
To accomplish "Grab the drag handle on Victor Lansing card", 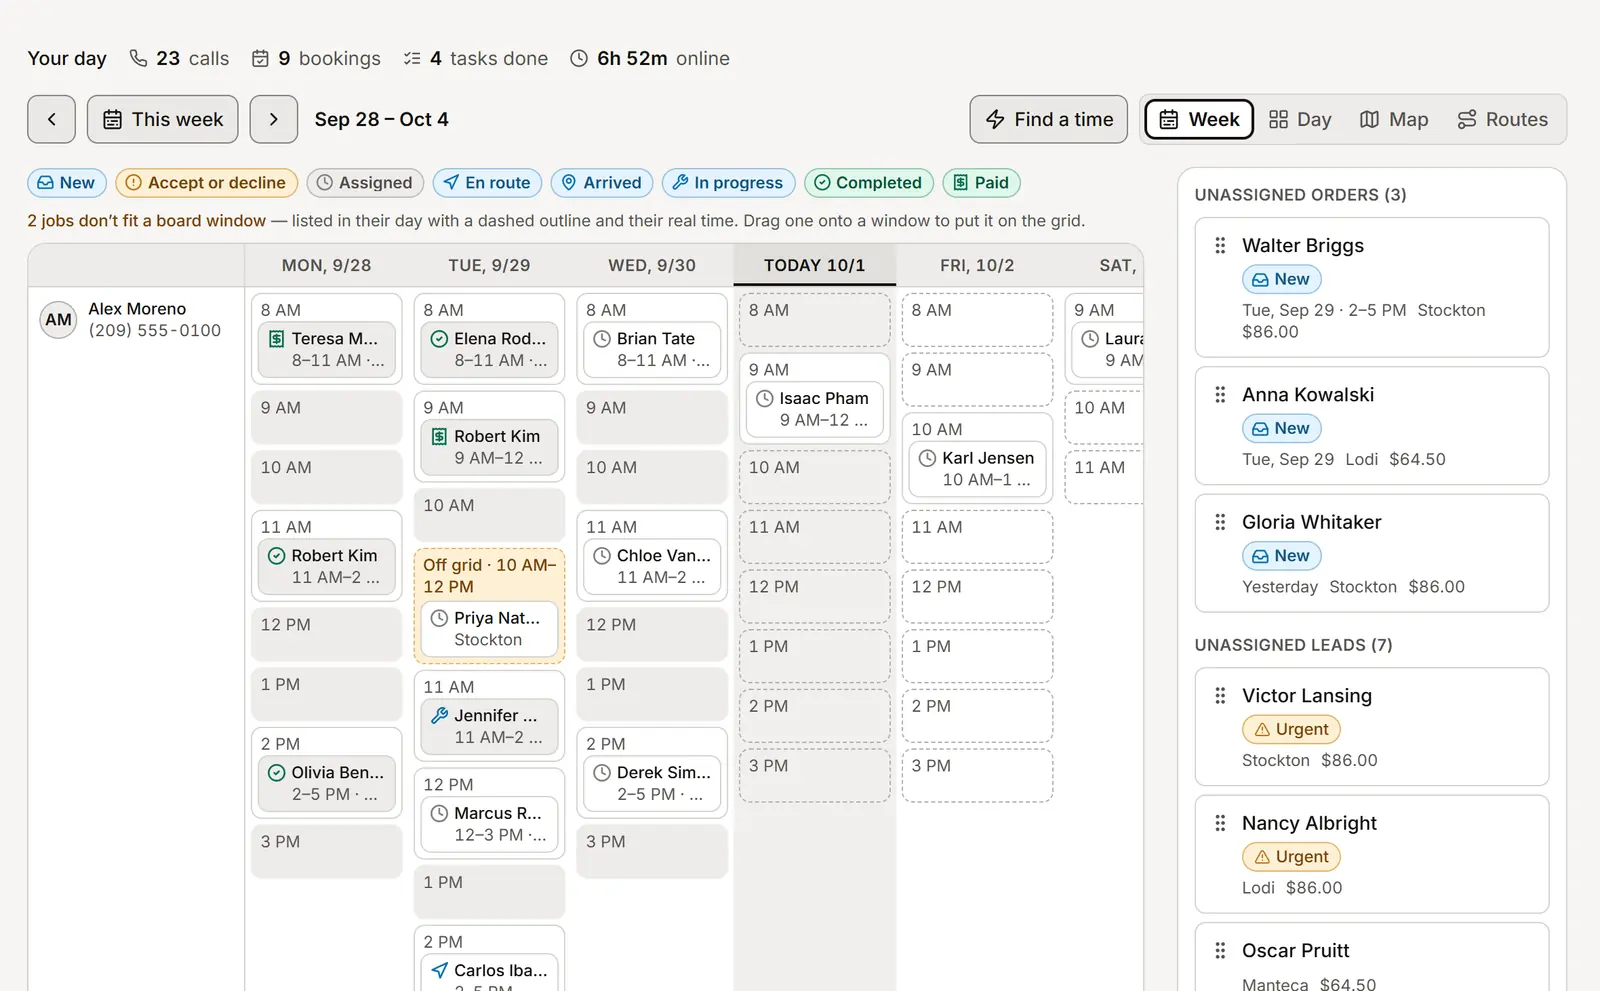I will point(1220,695).
